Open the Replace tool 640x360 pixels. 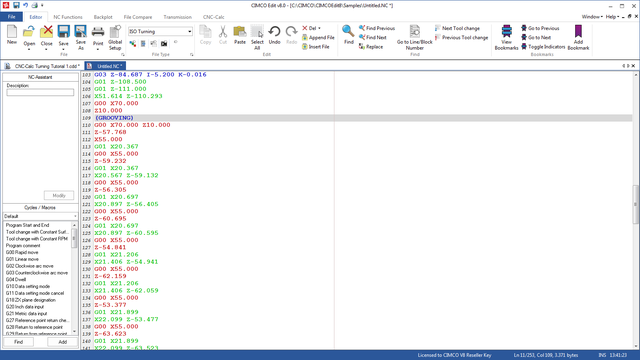tap(371, 47)
